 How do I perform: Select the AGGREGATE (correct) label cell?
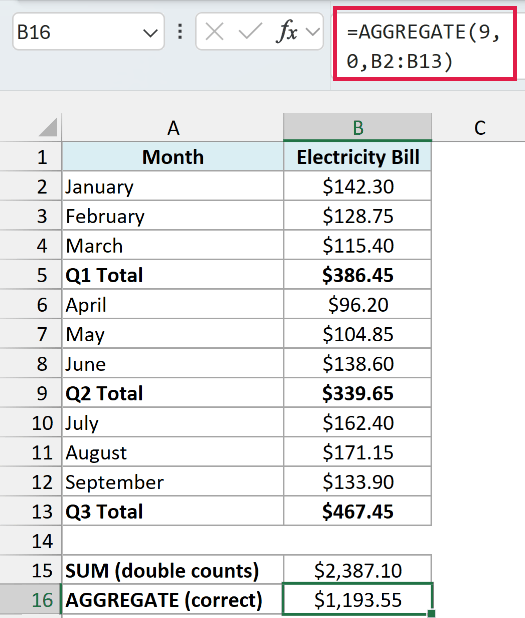173,600
